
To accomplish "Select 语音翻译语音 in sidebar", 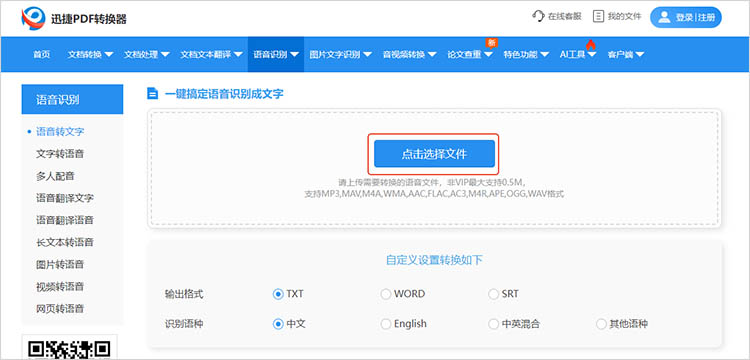I will tap(65, 220).
